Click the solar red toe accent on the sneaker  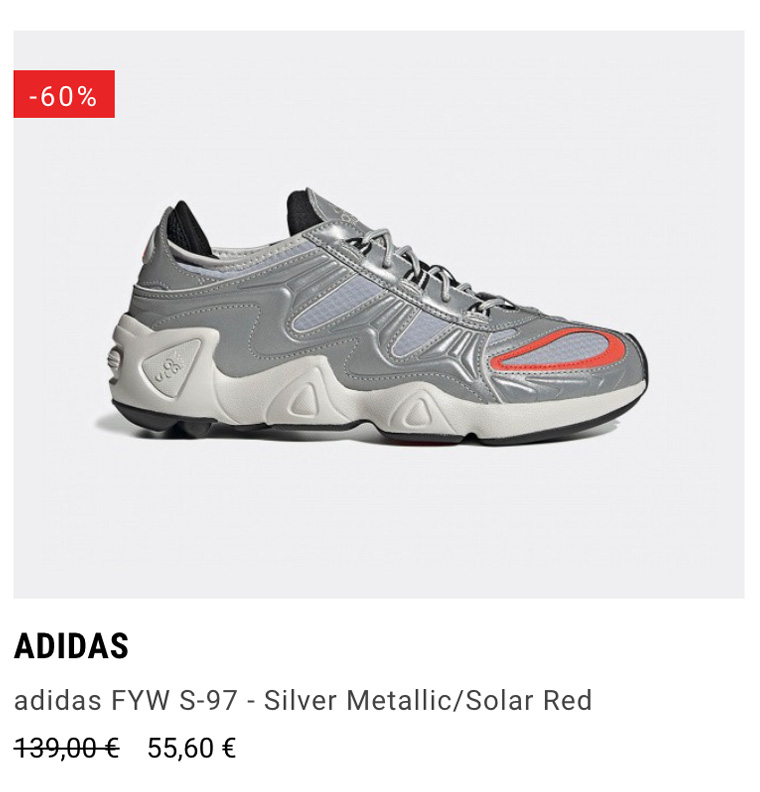coord(561,350)
